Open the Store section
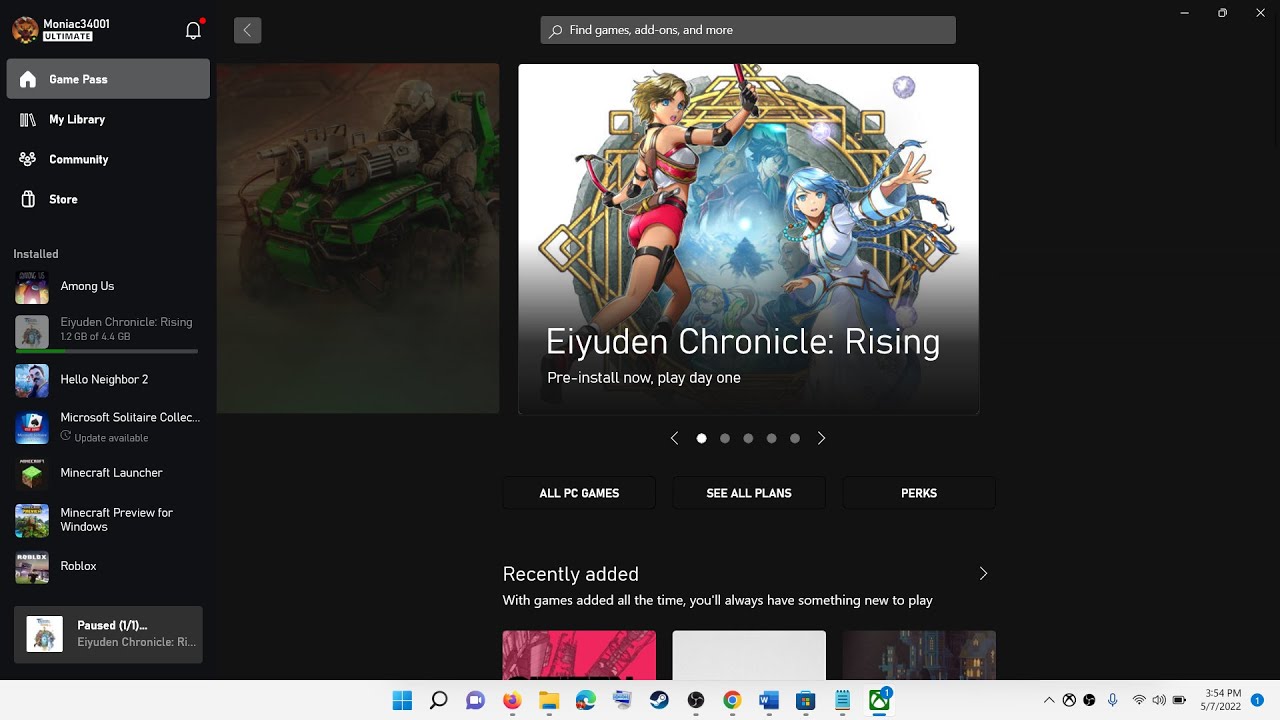This screenshot has width=1280, height=720. pos(108,199)
